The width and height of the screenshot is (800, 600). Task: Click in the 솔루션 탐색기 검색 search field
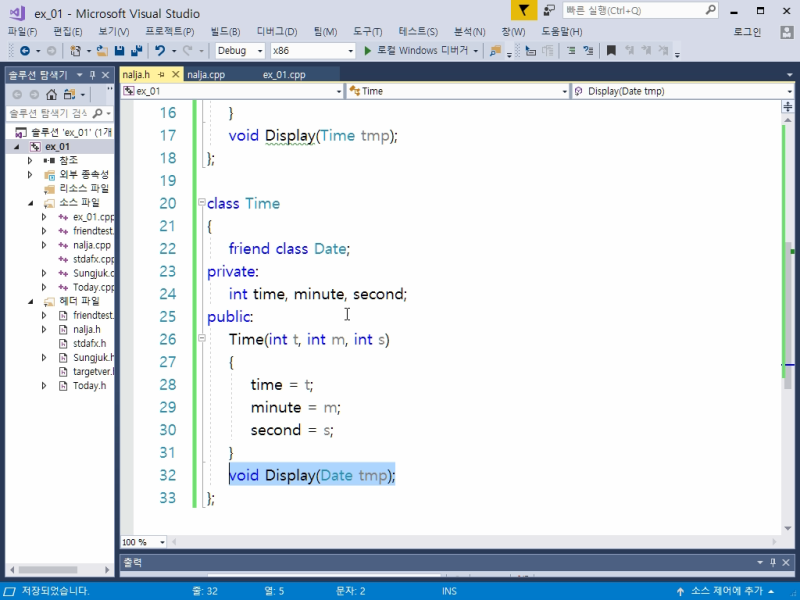point(48,113)
